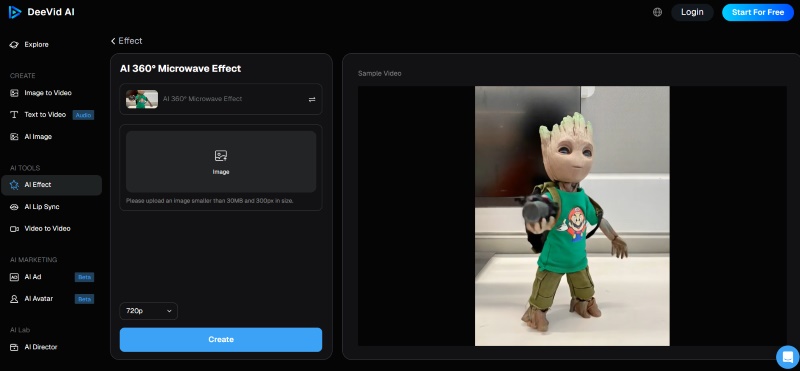
Task: Click the Explore planet icon
Action: tap(14, 45)
